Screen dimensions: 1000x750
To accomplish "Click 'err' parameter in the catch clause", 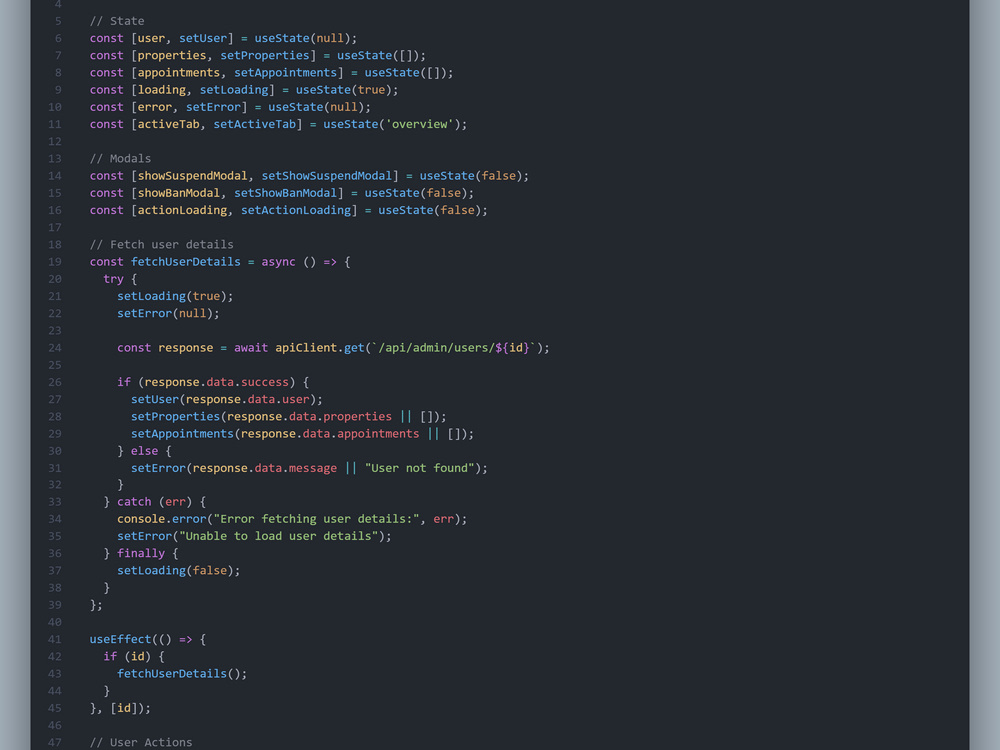I will pyautogui.click(x=175, y=503).
